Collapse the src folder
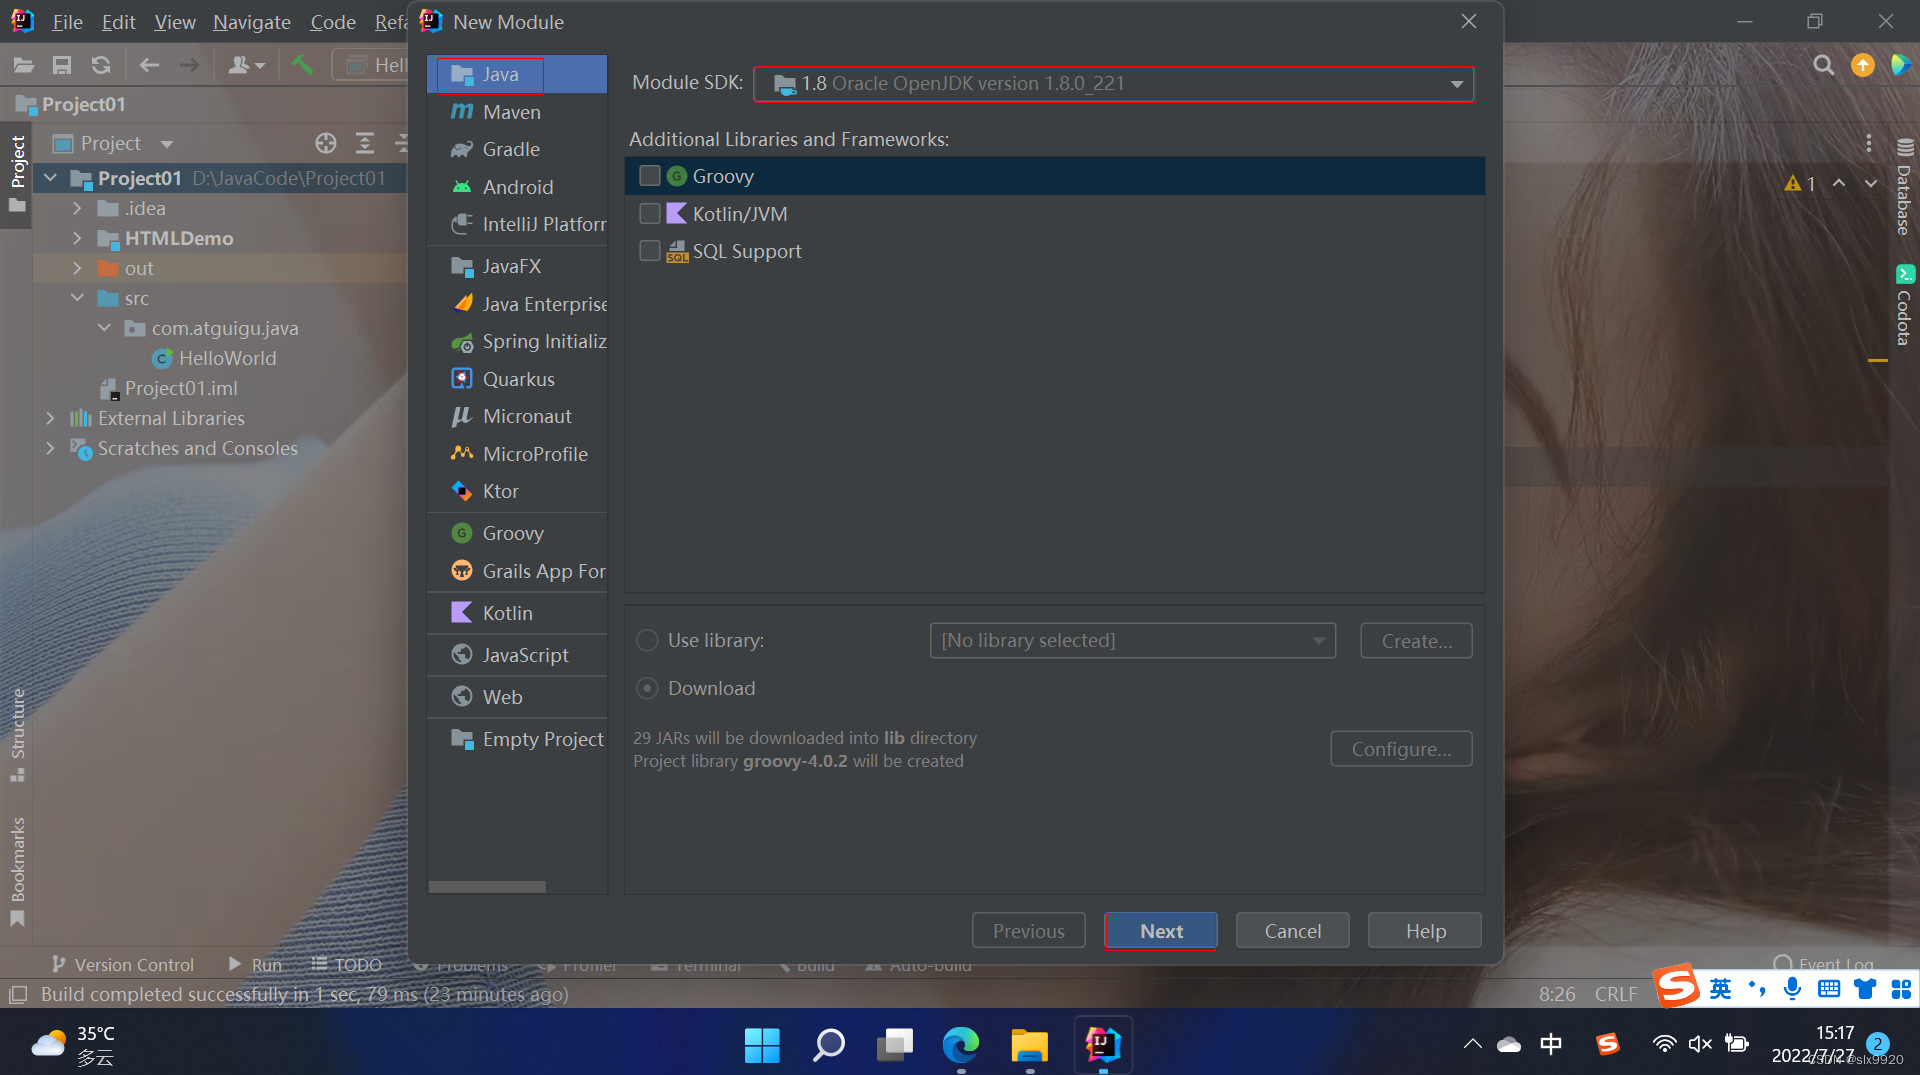This screenshot has height=1075, width=1920. pos(77,298)
